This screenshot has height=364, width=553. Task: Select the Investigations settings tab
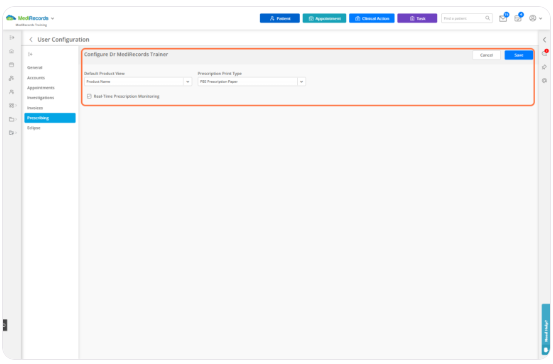(x=41, y=98)
